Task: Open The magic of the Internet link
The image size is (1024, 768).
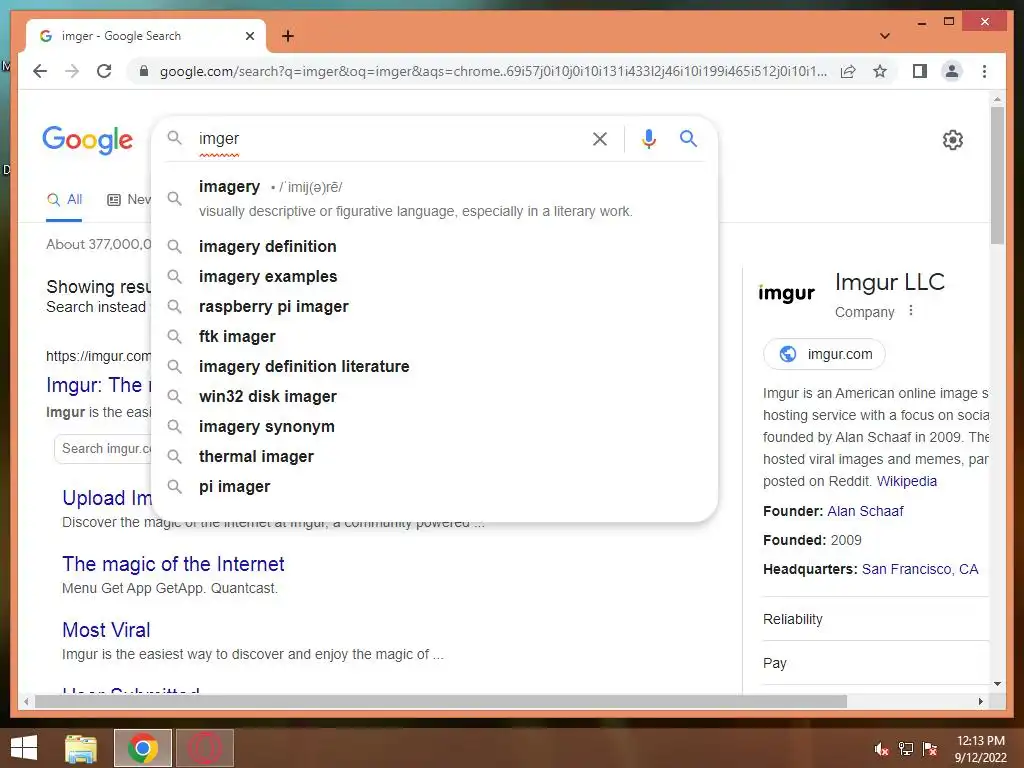Action: tap(173, 564)
